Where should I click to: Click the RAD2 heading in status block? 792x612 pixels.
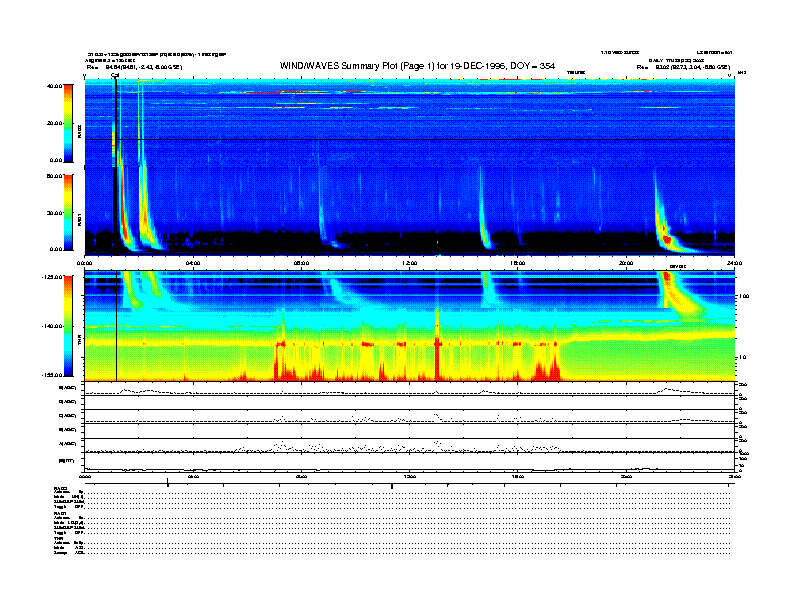click(61, 489)
